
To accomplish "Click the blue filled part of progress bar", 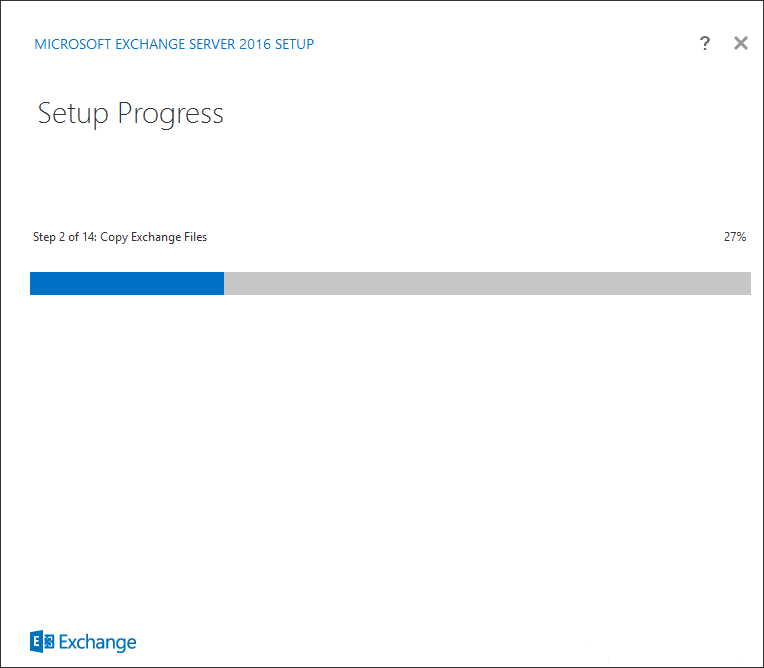I will [127, 284].
